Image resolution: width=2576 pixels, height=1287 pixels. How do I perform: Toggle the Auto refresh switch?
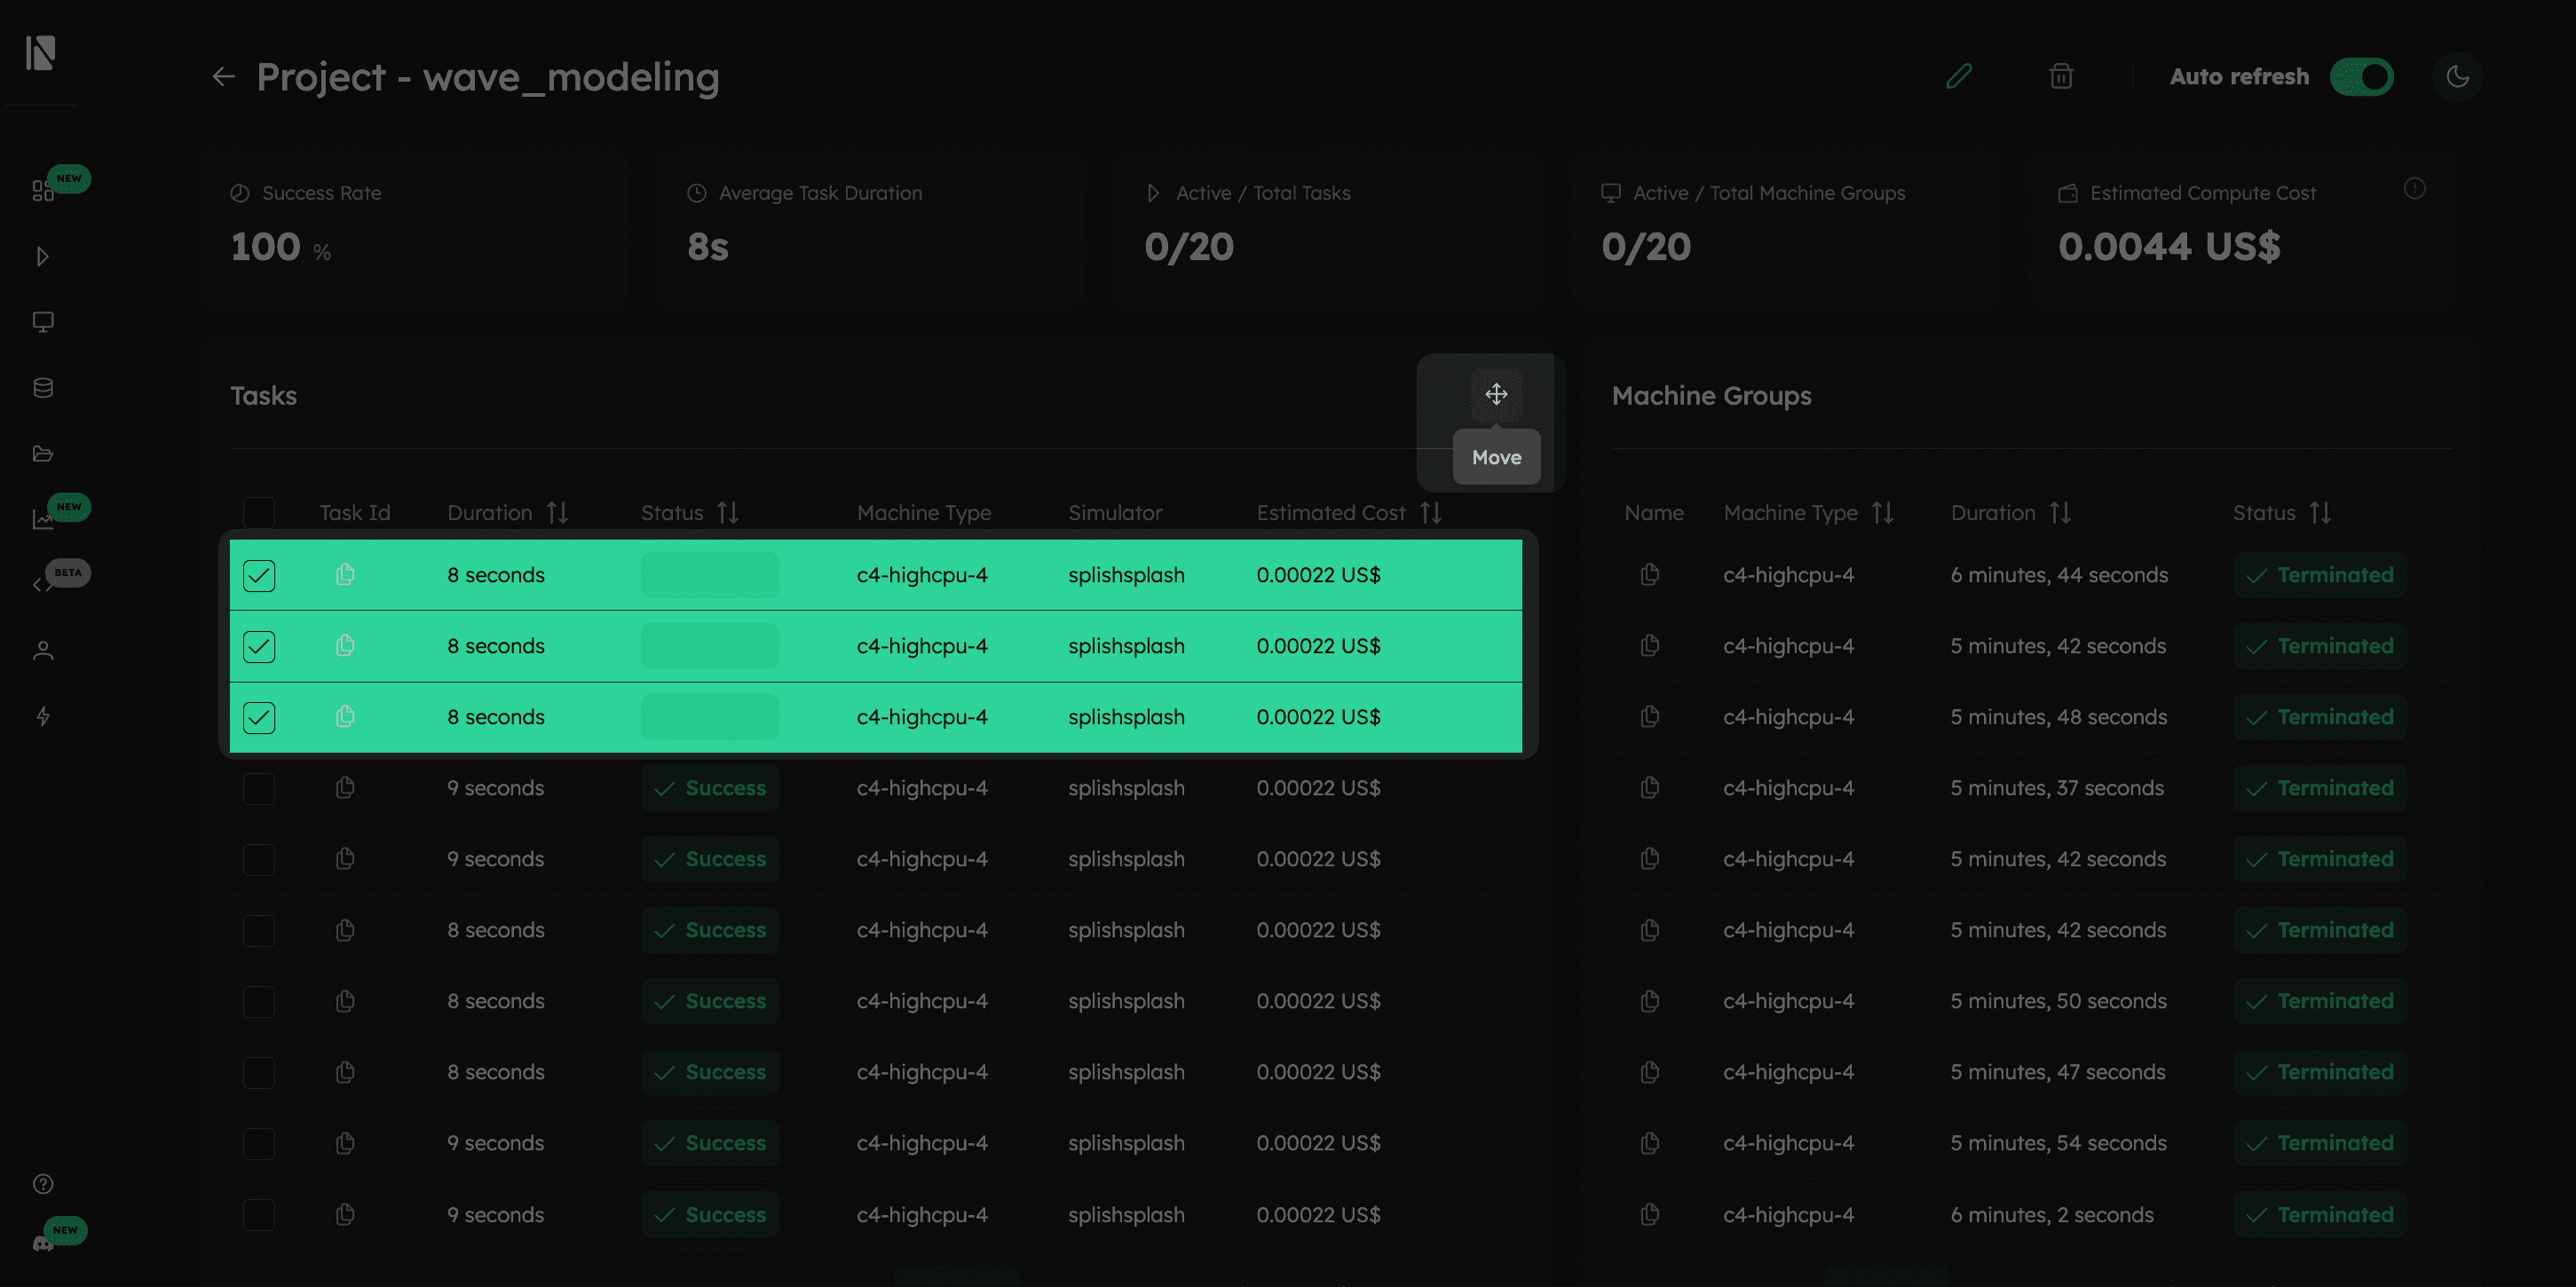(2361, 77)
